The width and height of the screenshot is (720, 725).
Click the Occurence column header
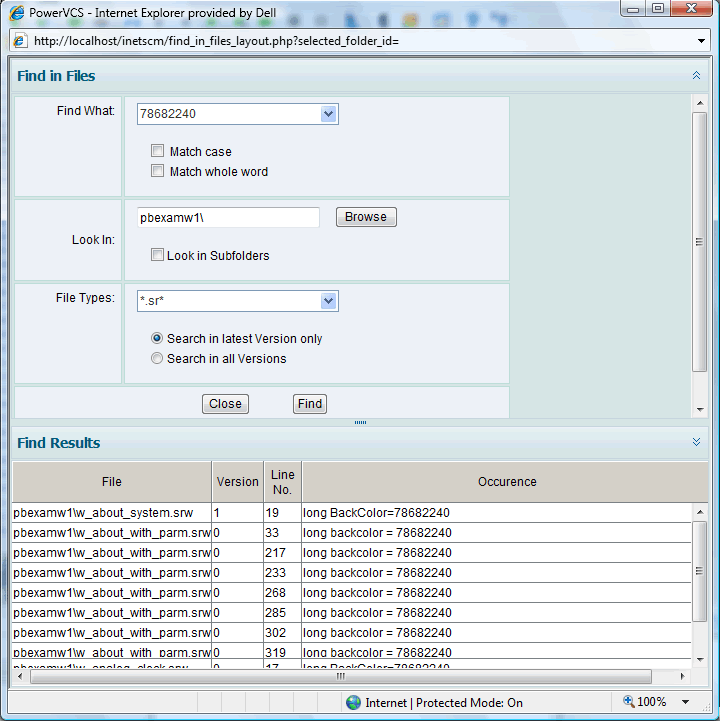tap(507, 482)
